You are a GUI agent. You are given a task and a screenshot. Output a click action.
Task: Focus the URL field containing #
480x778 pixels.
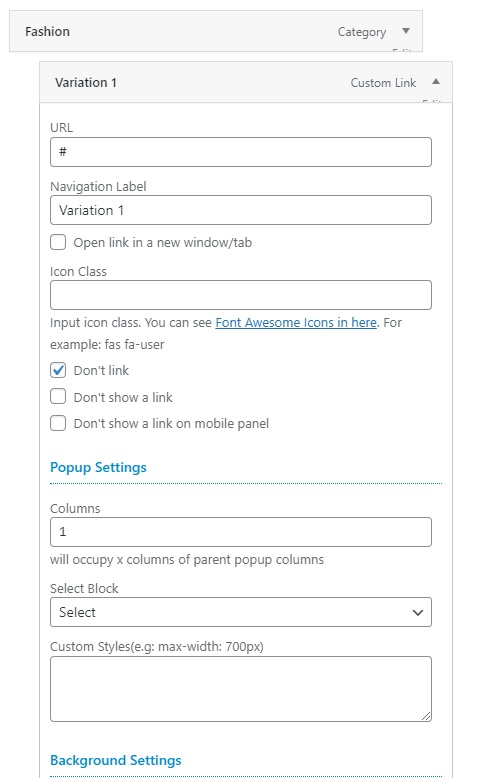[x=241, y=152]
